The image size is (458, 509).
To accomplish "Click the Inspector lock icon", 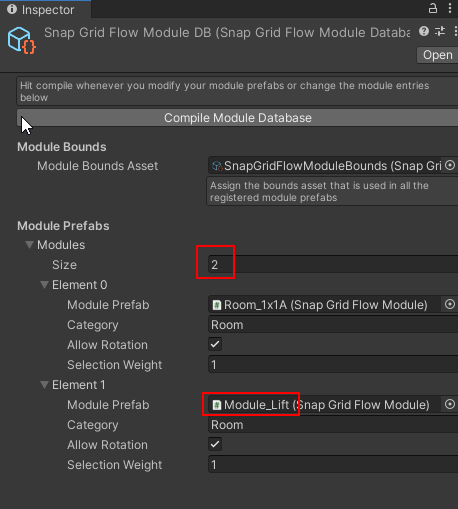I will coord(433,8).
